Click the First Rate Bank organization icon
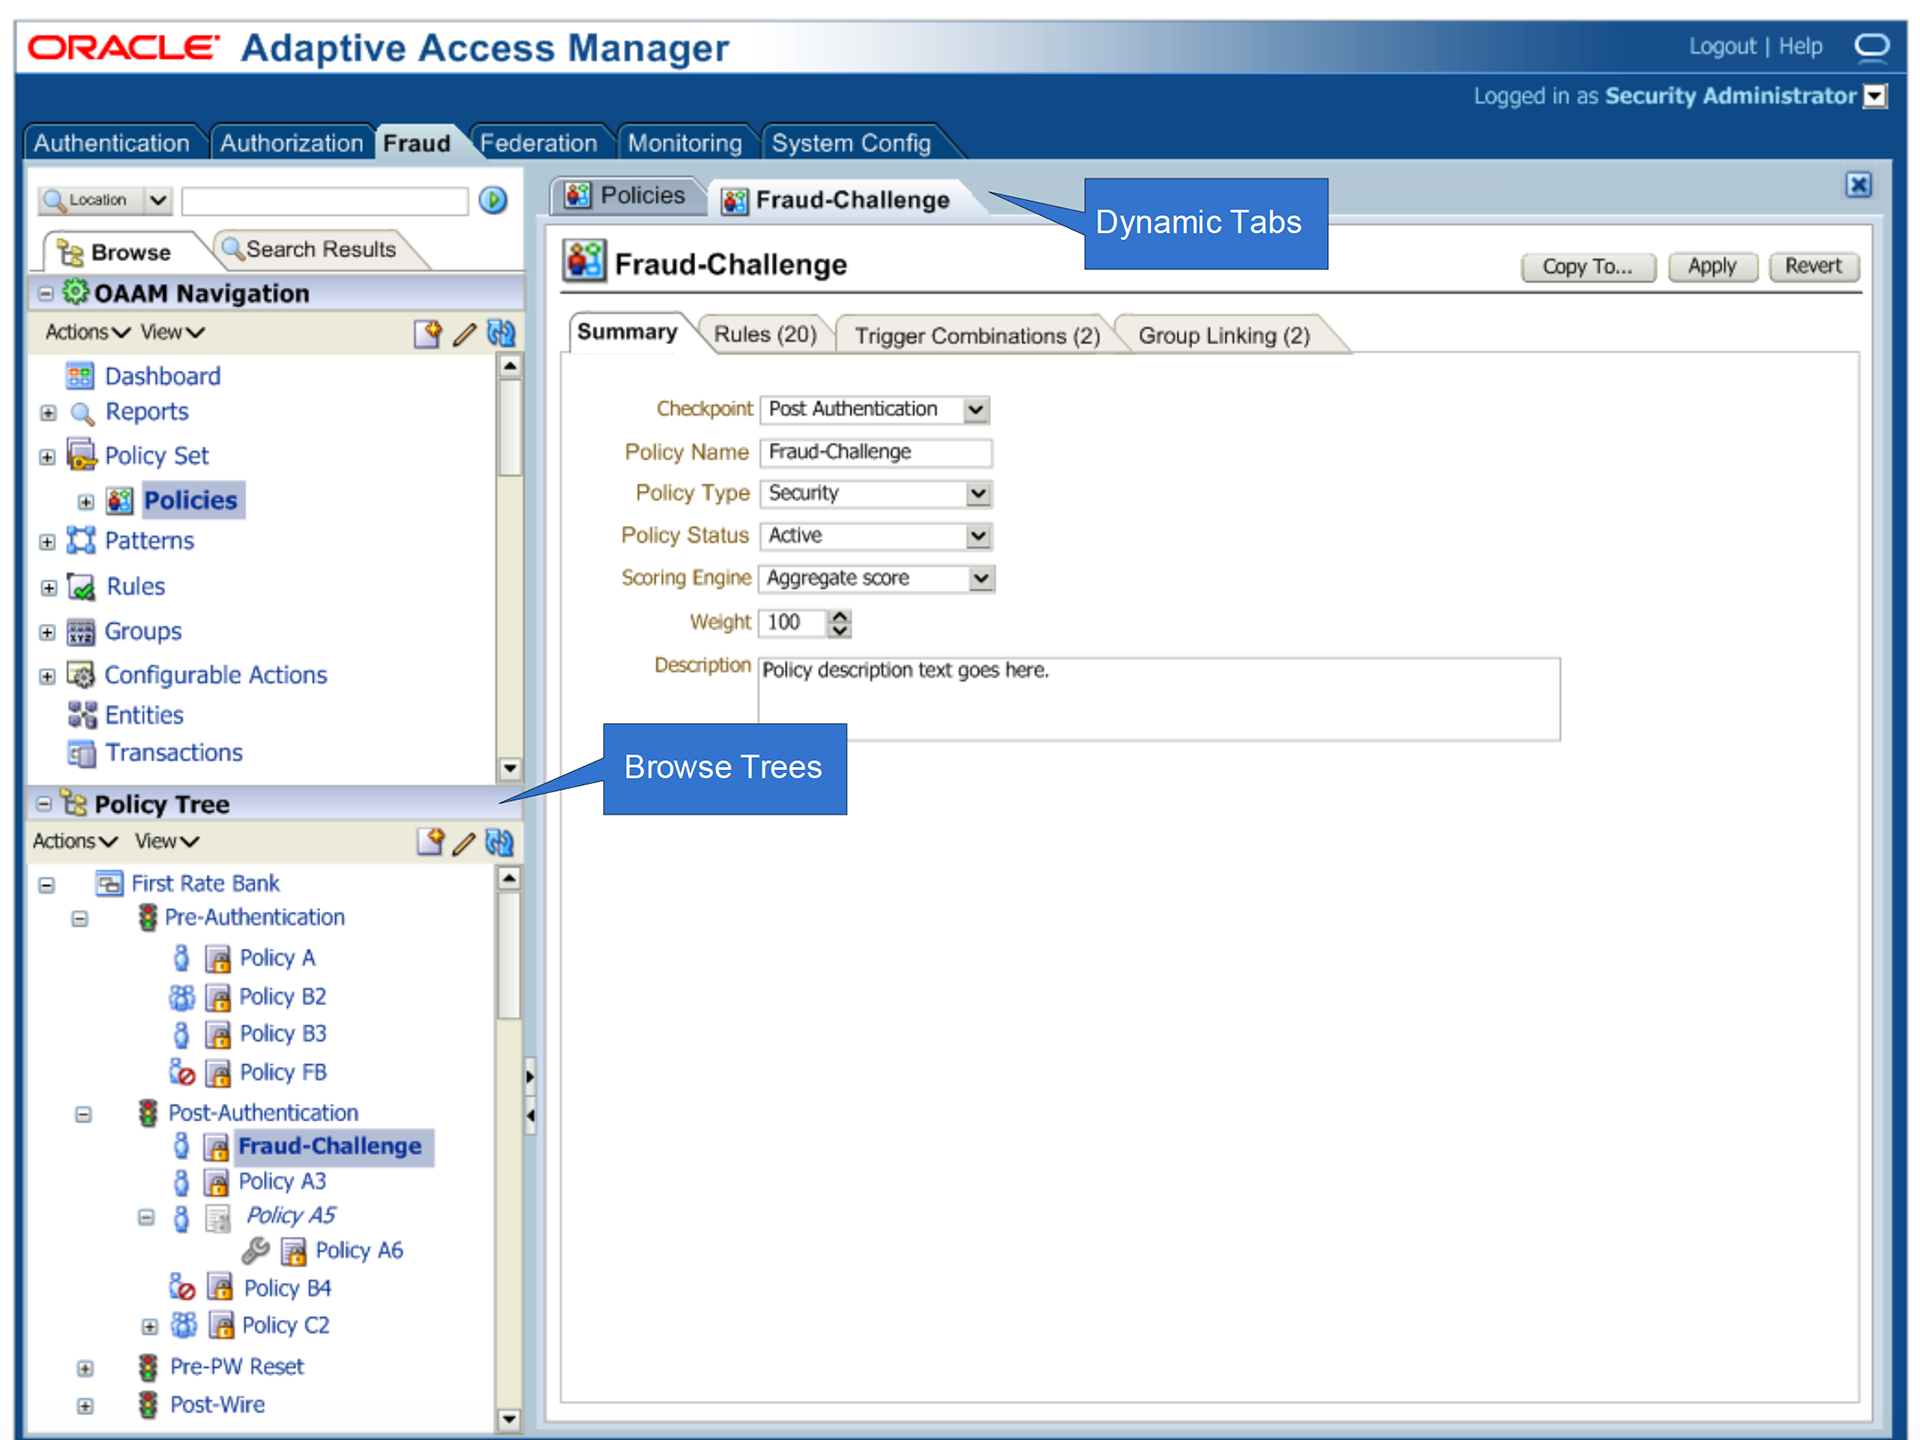The height and width of the screenshot is (1440, 1920). (x=109, y=883)
